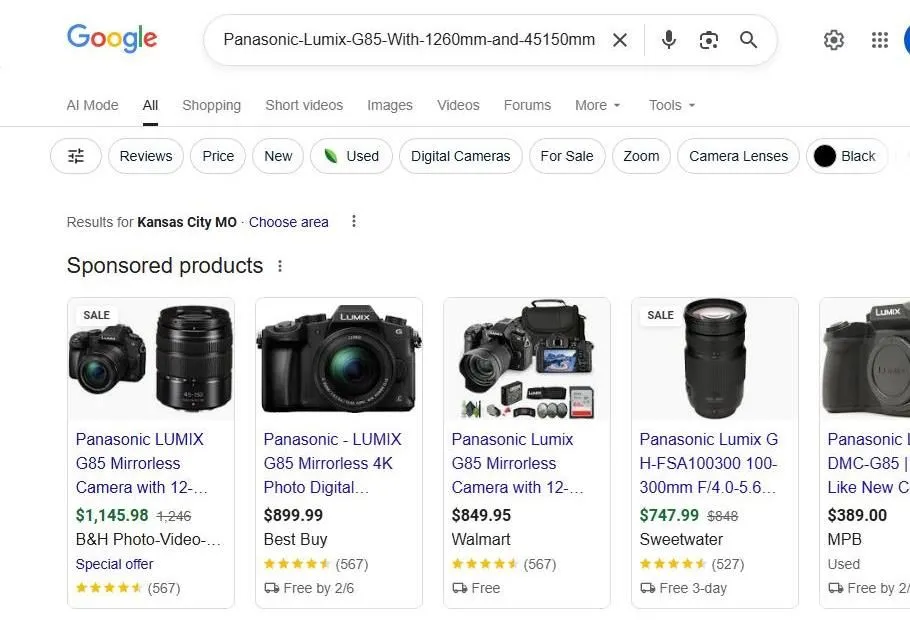Open the More search categories dropdown
Screen dimensions: 910x620
point(597,105)
